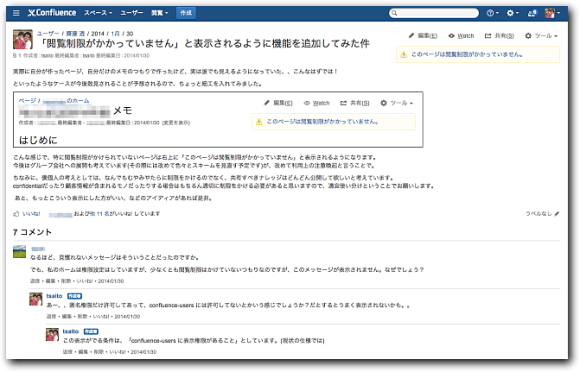
Task: Click the はじめに heading in the embedded image
Action: [x=38, y=140]
